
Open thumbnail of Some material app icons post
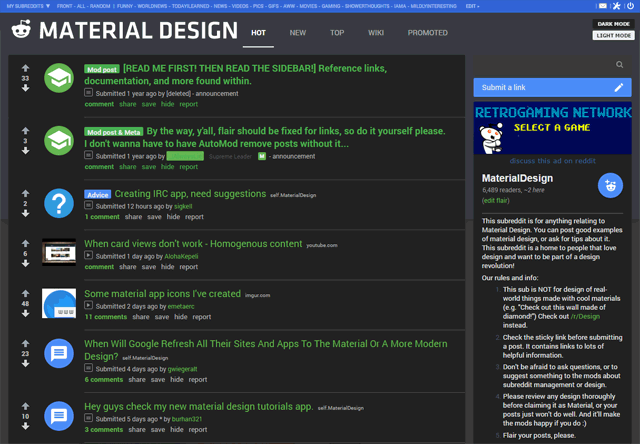click(59, 303)
